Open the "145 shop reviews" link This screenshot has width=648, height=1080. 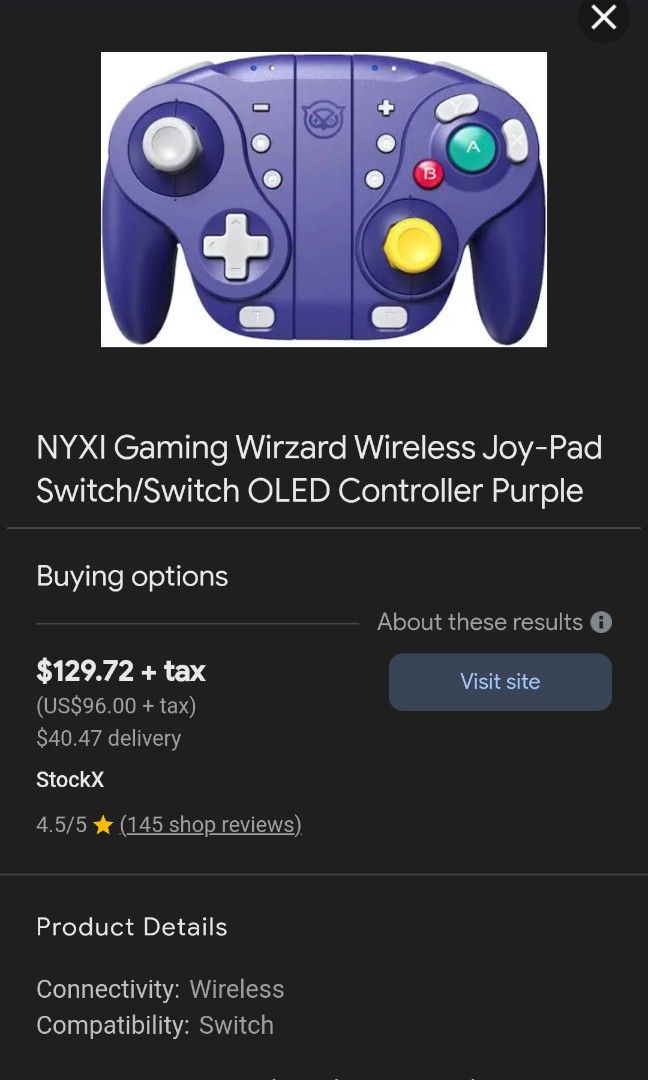click(211, 824)
